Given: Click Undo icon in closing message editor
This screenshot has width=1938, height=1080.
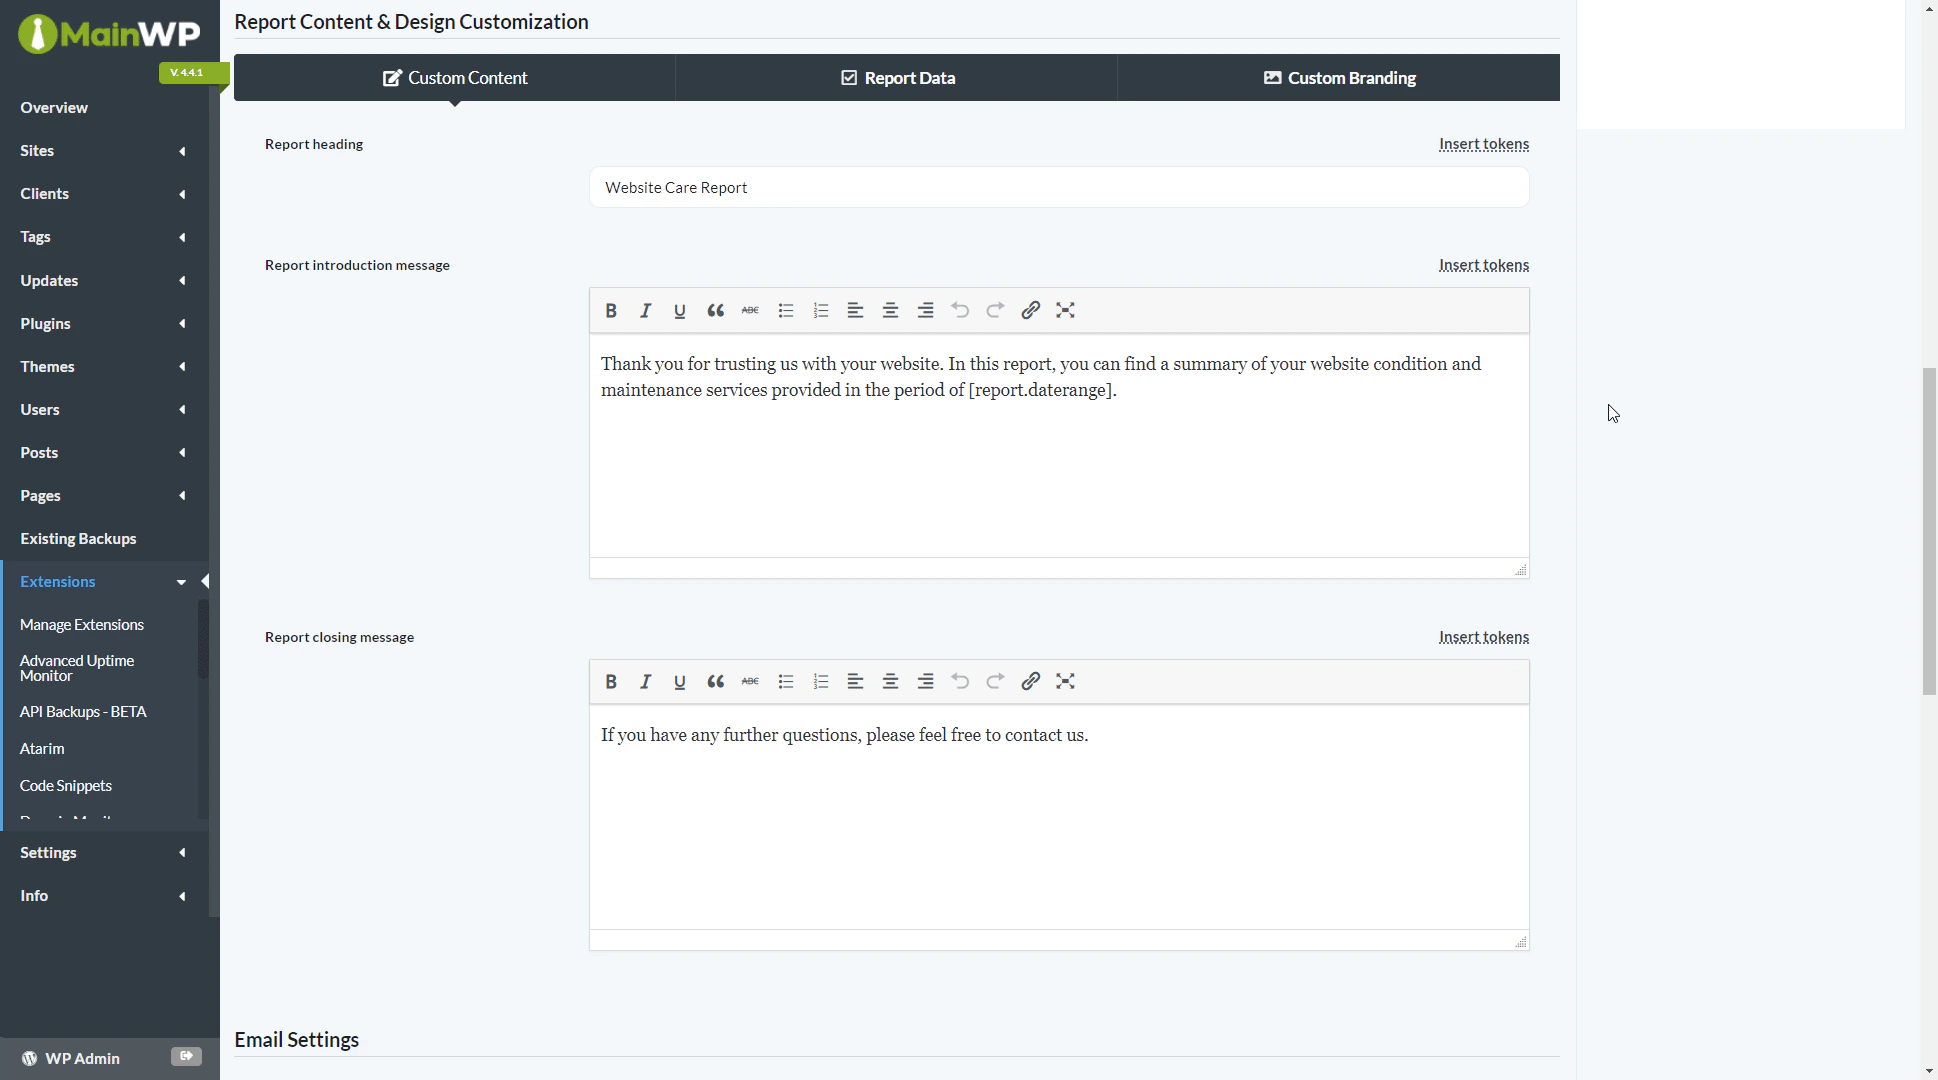Looking at the screenshot, I should (960, 681).
